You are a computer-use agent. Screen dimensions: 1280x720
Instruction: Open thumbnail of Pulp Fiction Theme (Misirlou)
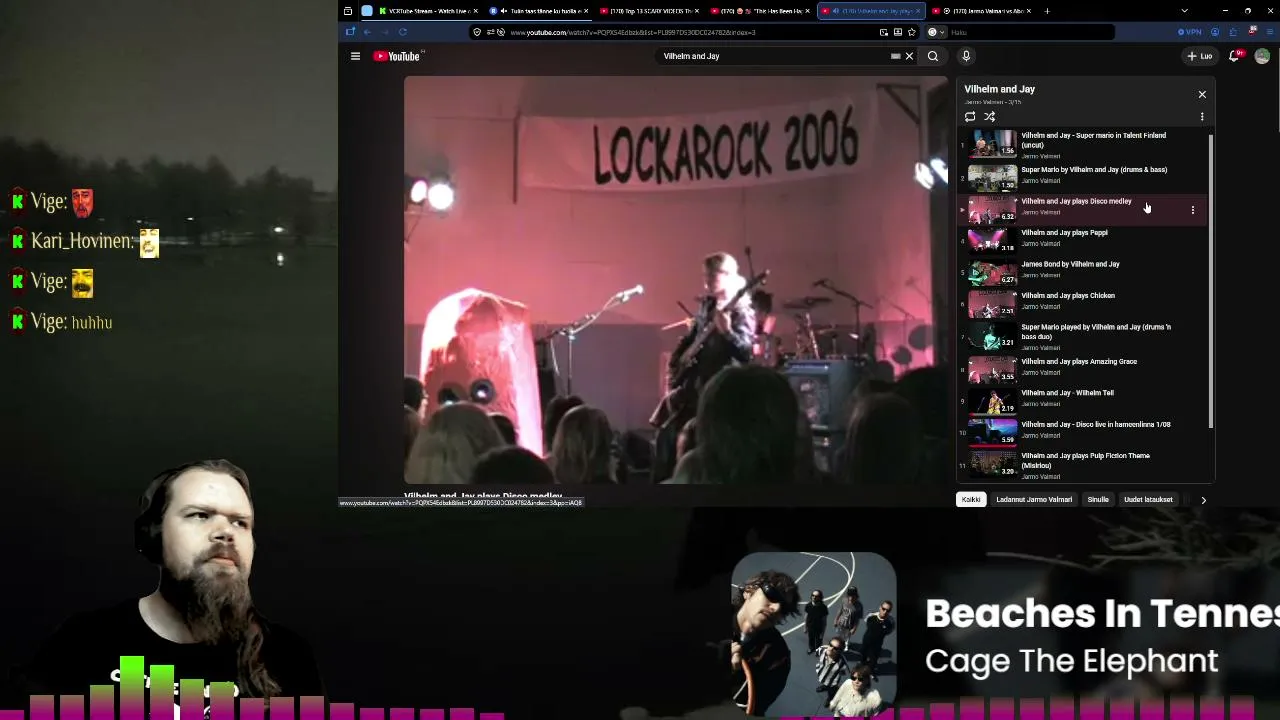[x=992, y=464]
